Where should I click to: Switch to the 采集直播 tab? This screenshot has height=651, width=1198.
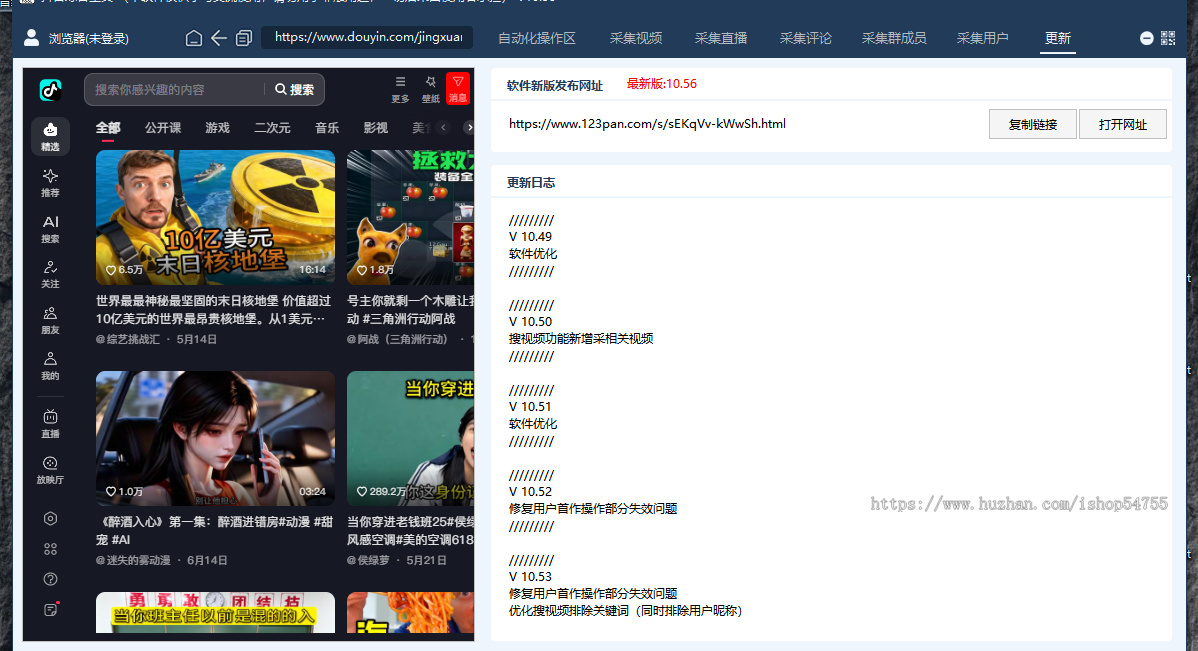tap(720, 38)
